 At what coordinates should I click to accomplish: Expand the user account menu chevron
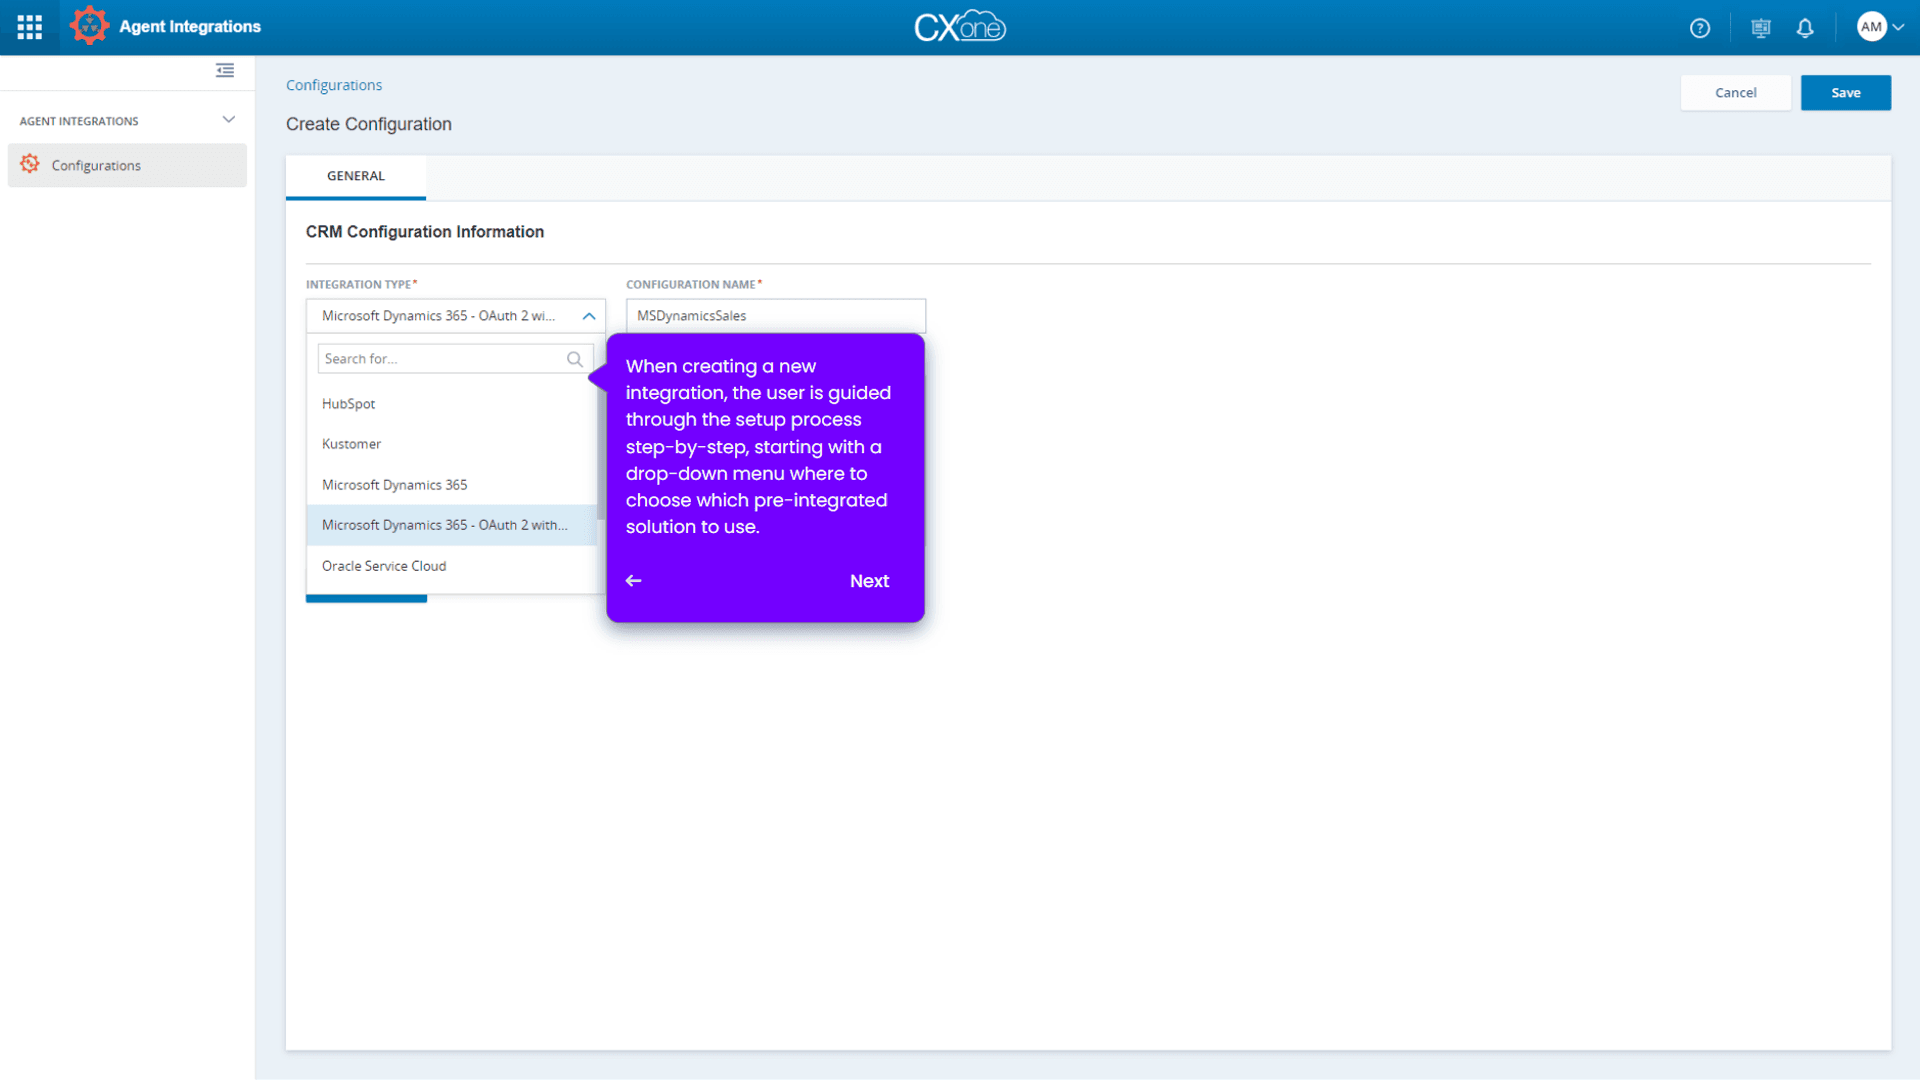tap(1898, 27)
